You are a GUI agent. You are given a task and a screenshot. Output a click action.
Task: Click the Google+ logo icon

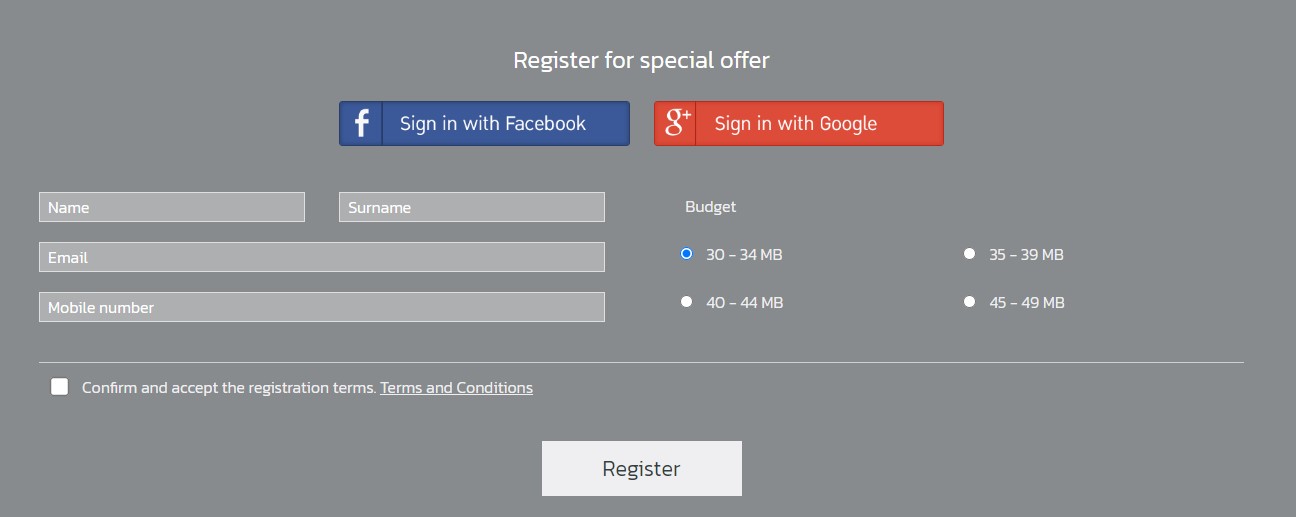675,124
